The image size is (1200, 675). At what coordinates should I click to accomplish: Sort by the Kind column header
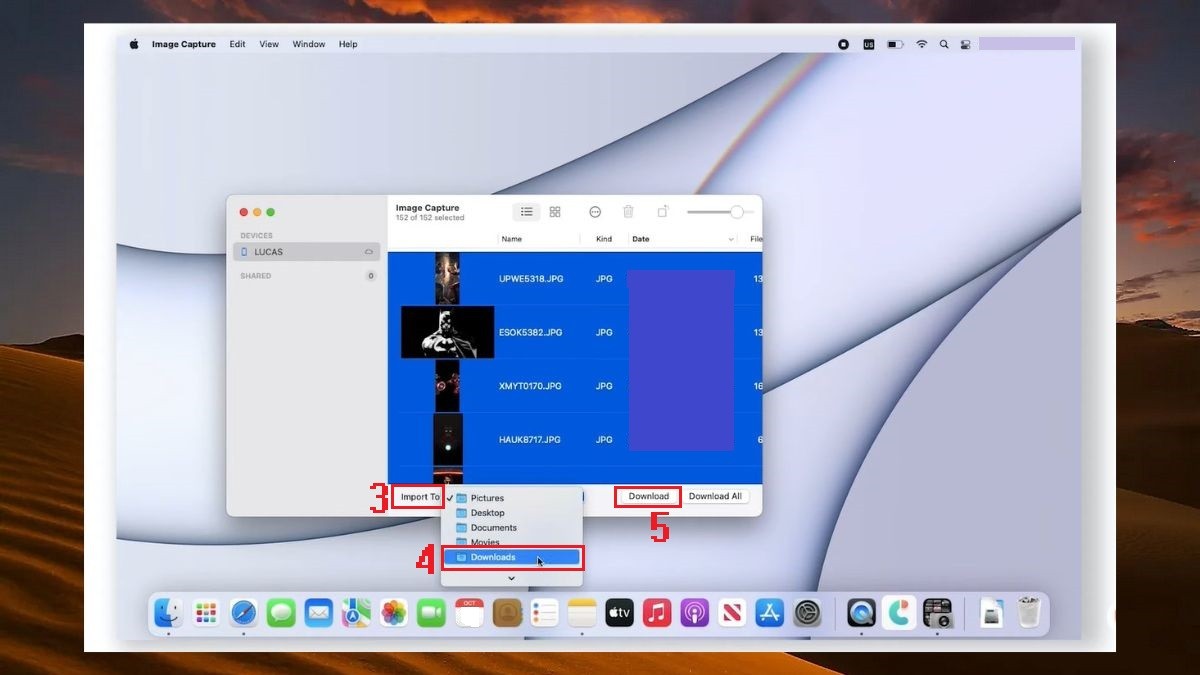coord(604,239)
